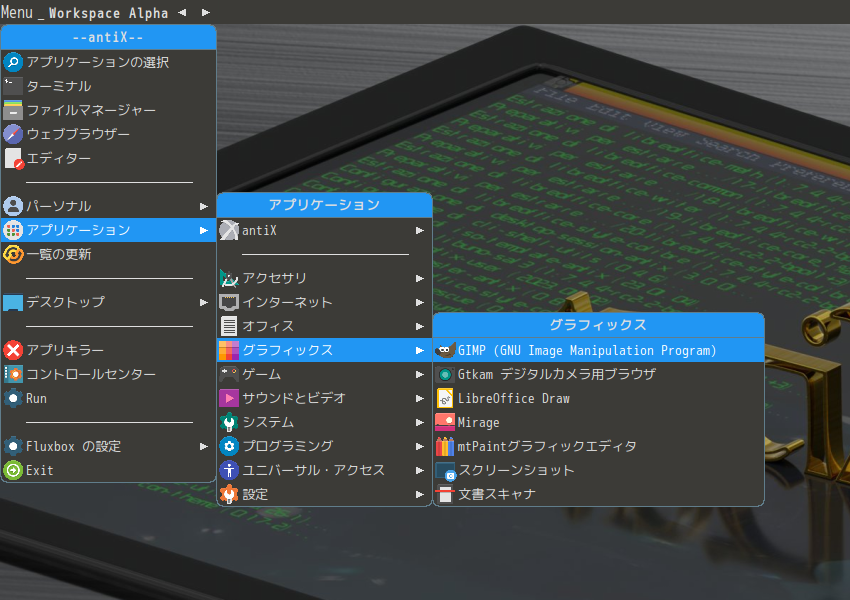
Task: Click the アプリケーション submenu title header
Action: coord(324,205)
